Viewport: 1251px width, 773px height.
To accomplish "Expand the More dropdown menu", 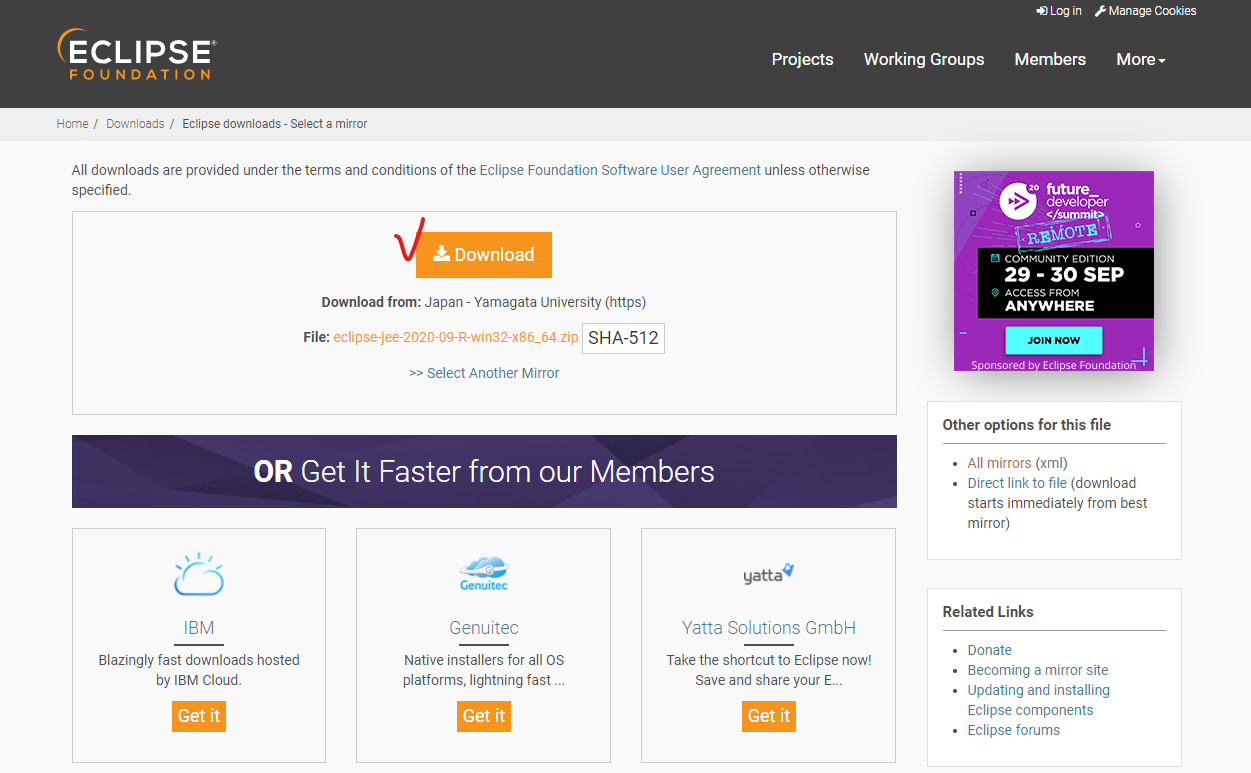I will point(1141,59).
